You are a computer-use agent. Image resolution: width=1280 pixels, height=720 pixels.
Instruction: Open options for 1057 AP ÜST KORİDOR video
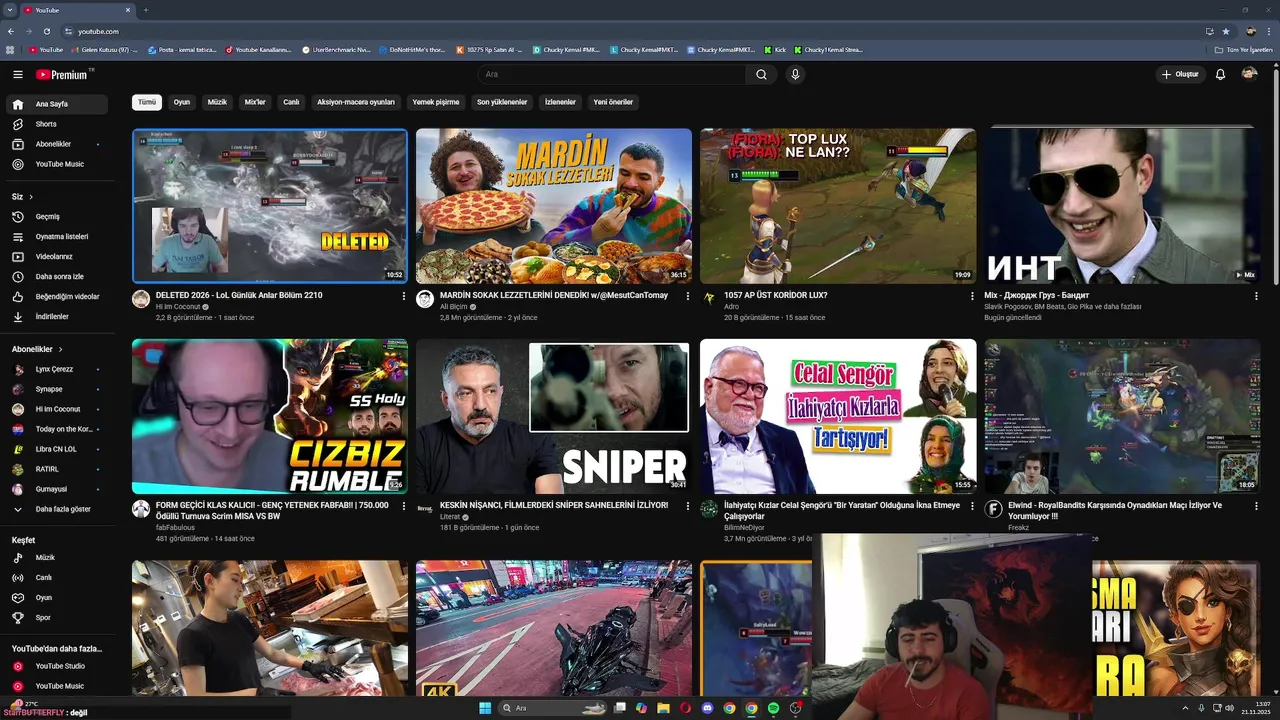point(972,296)
